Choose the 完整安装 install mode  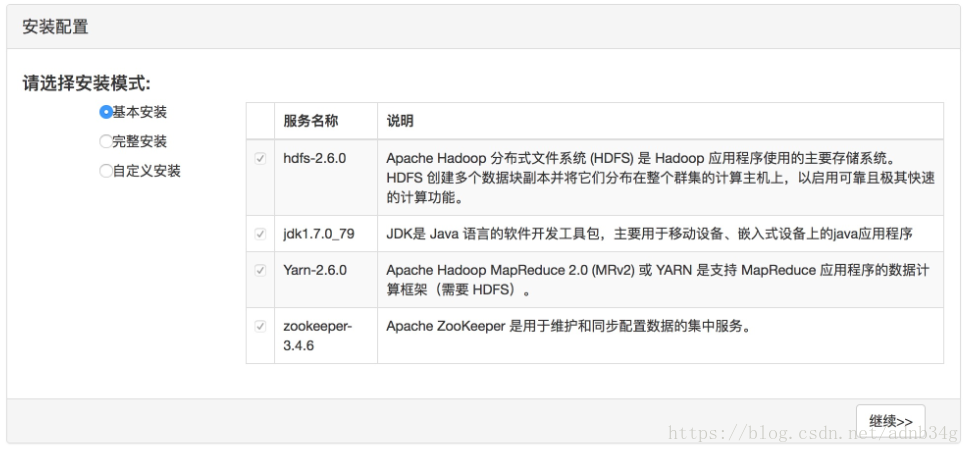tap(105, 142)
